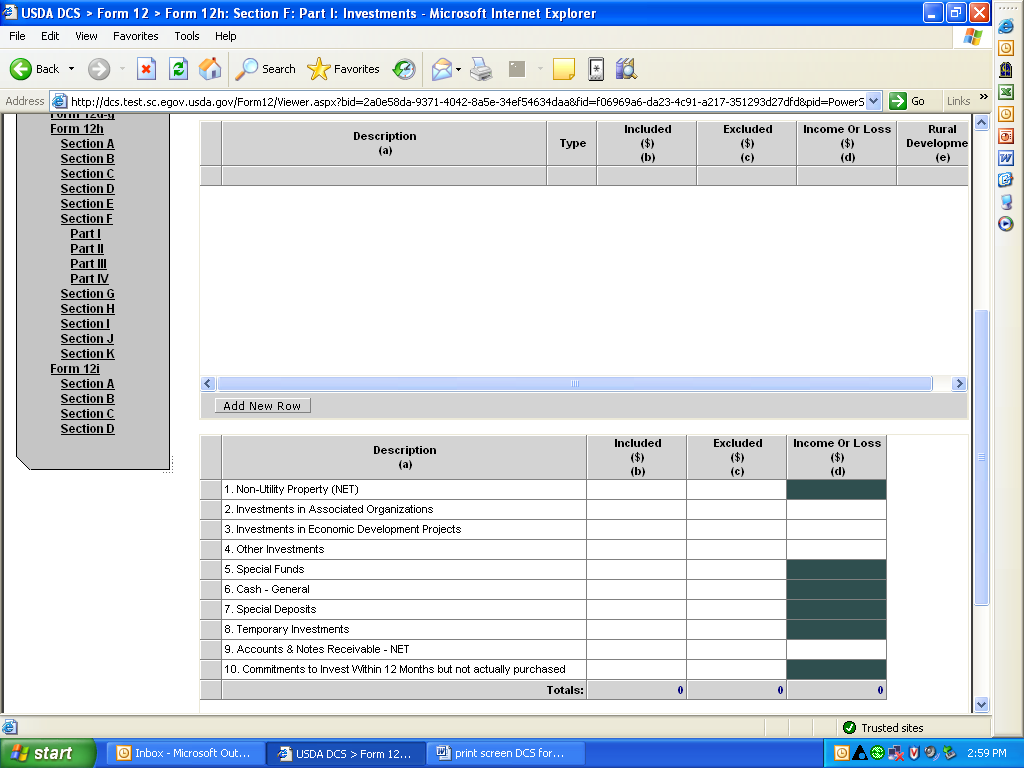Open the Tools menu
The height and width of the screenshot is (768, 1024).
(x=187, y=36)
